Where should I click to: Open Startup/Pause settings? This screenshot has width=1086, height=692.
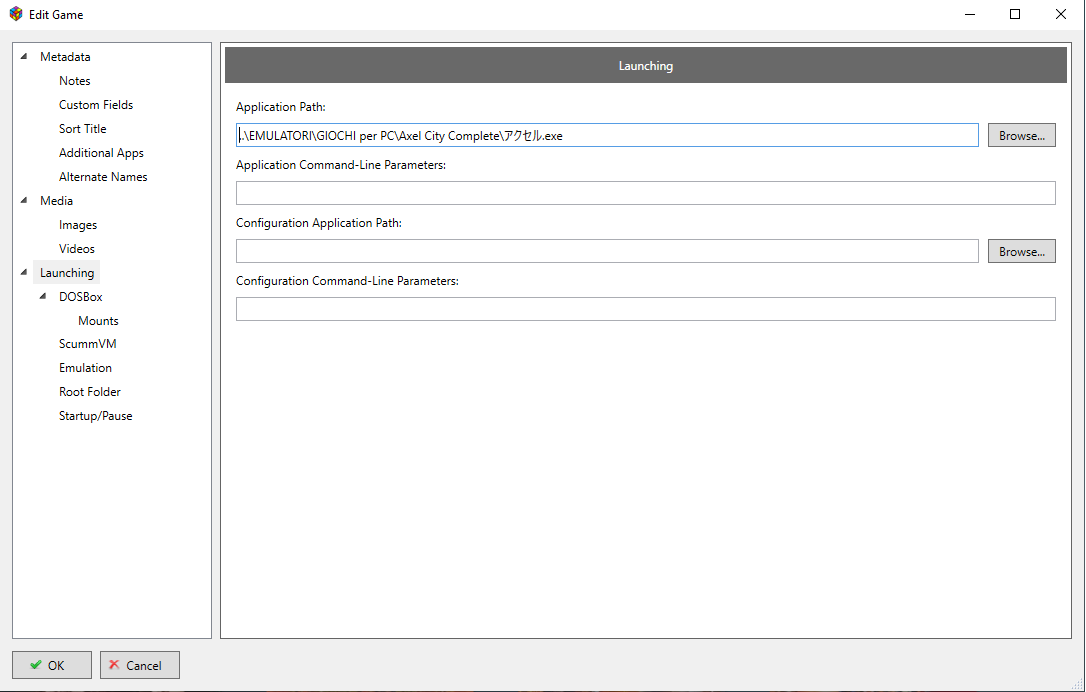[96, 416]
